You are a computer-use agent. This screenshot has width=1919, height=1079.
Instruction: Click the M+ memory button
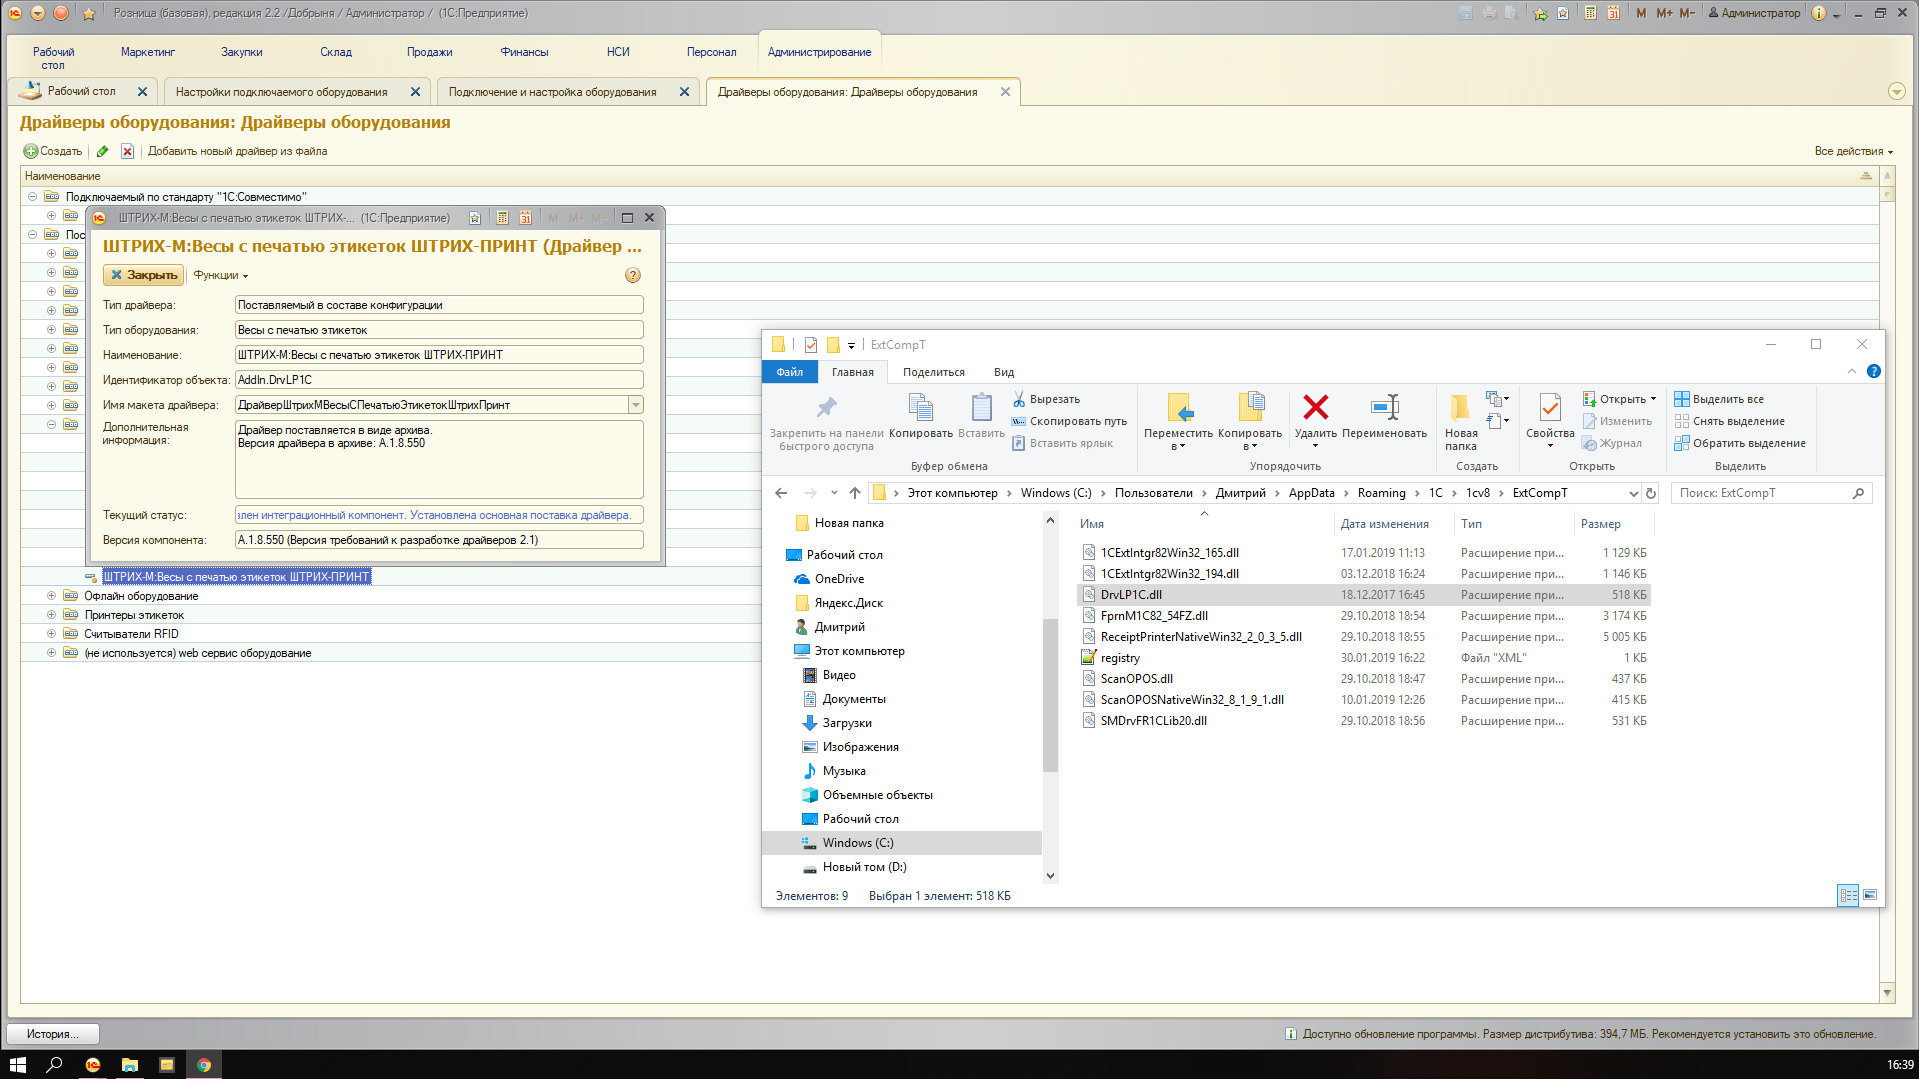pos(1664,13)
